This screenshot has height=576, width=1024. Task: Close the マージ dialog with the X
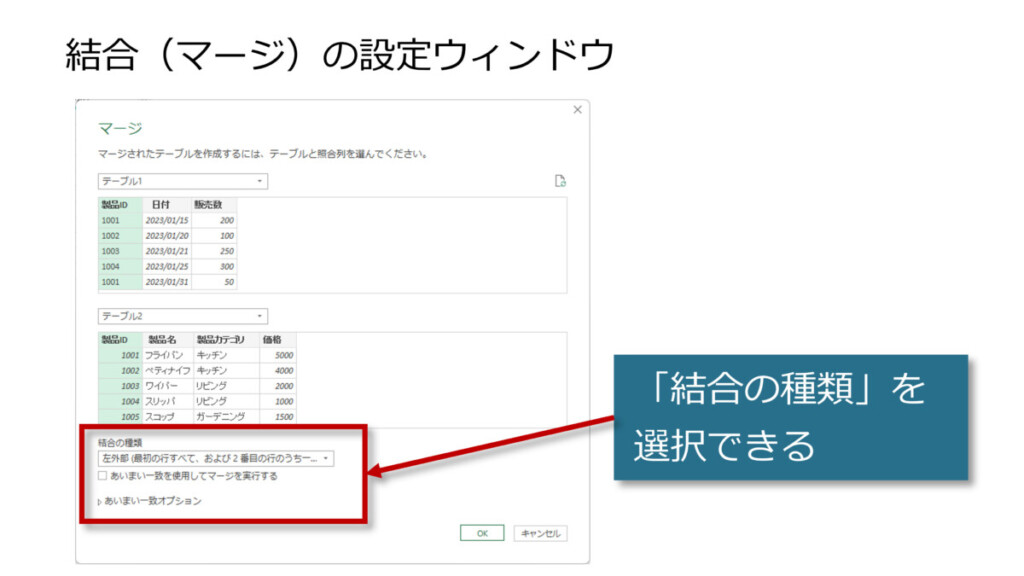click(x=577, y=110)
